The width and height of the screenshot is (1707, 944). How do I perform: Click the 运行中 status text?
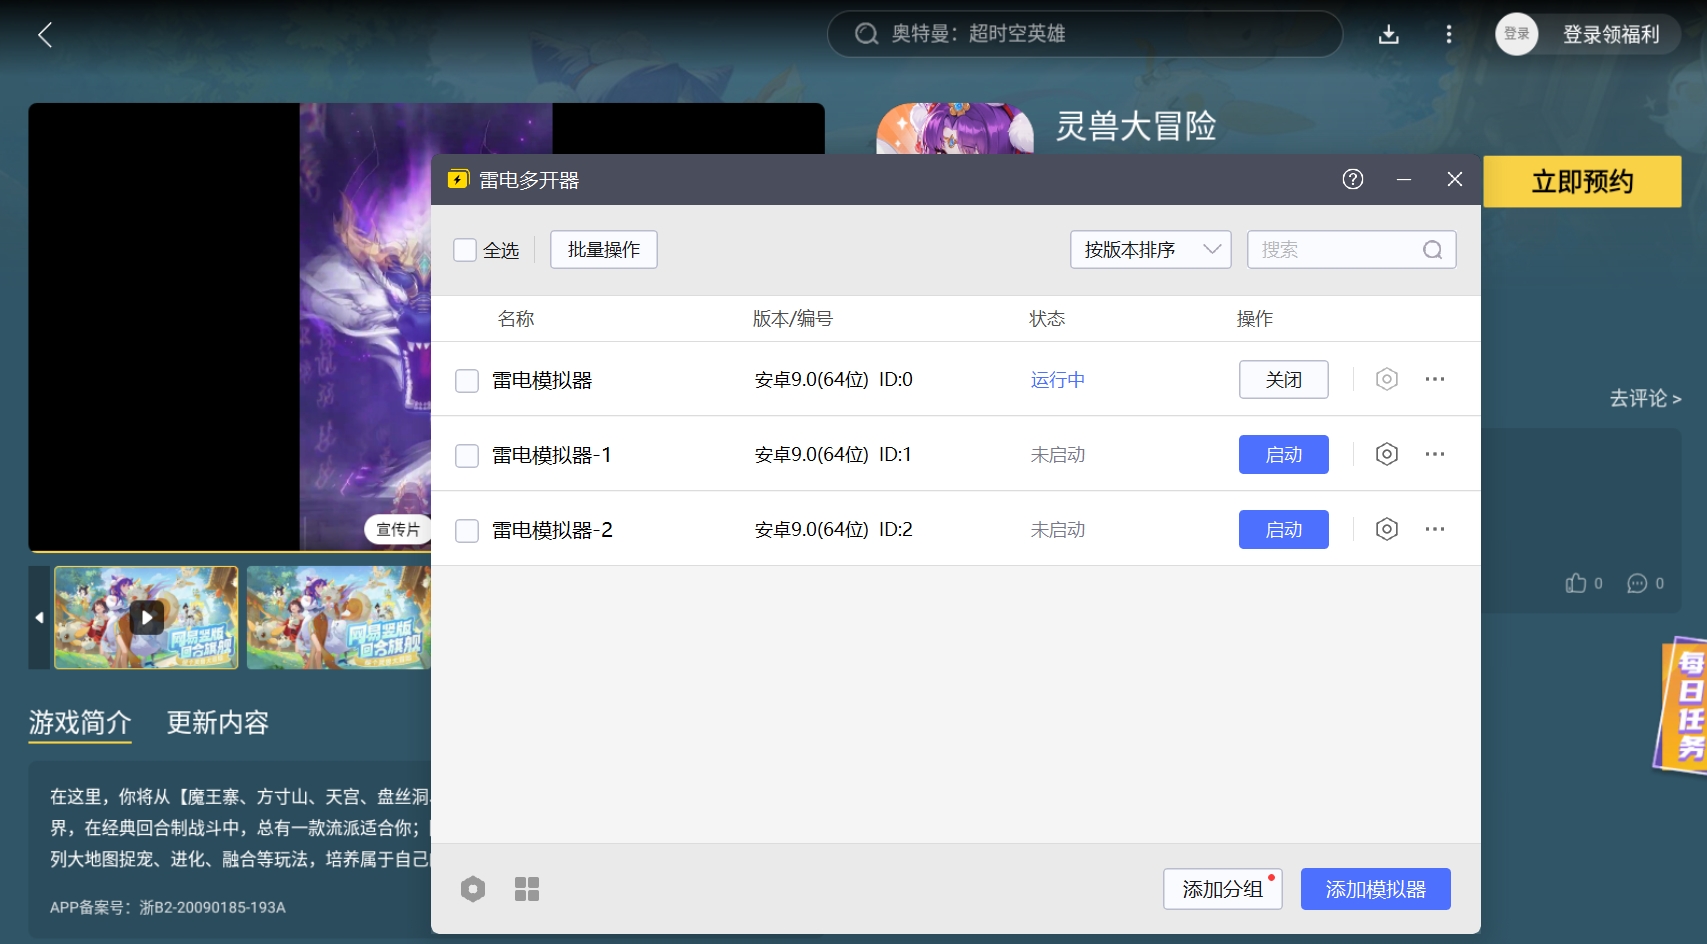(x=1058, y=380)
